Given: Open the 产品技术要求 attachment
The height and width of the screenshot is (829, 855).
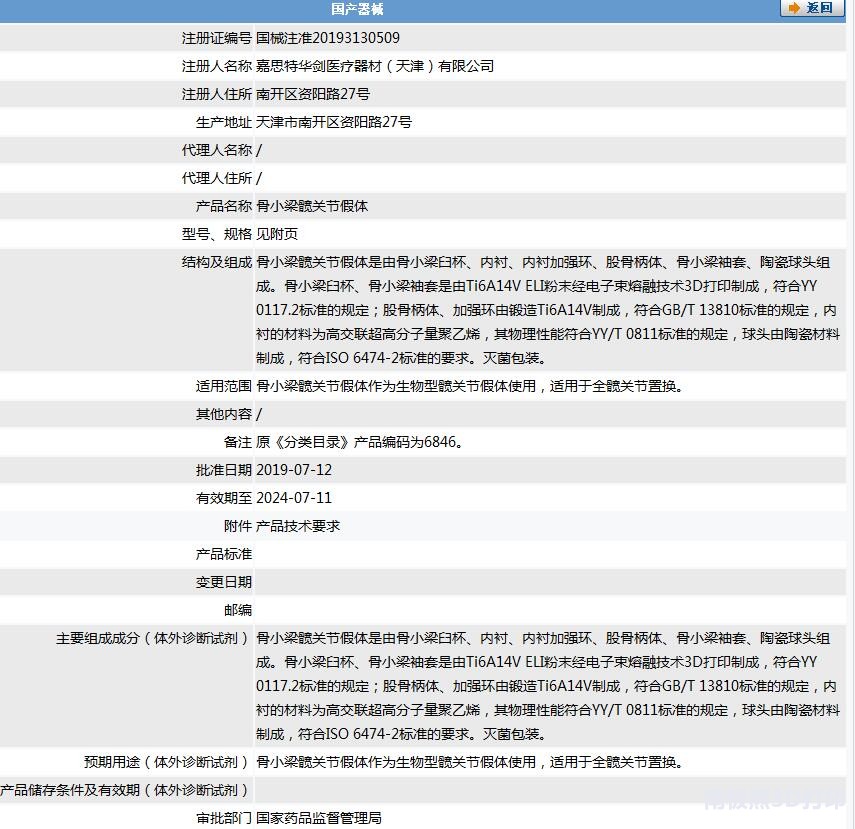Looking at the screenshot, I should click(x=298, y=526).
